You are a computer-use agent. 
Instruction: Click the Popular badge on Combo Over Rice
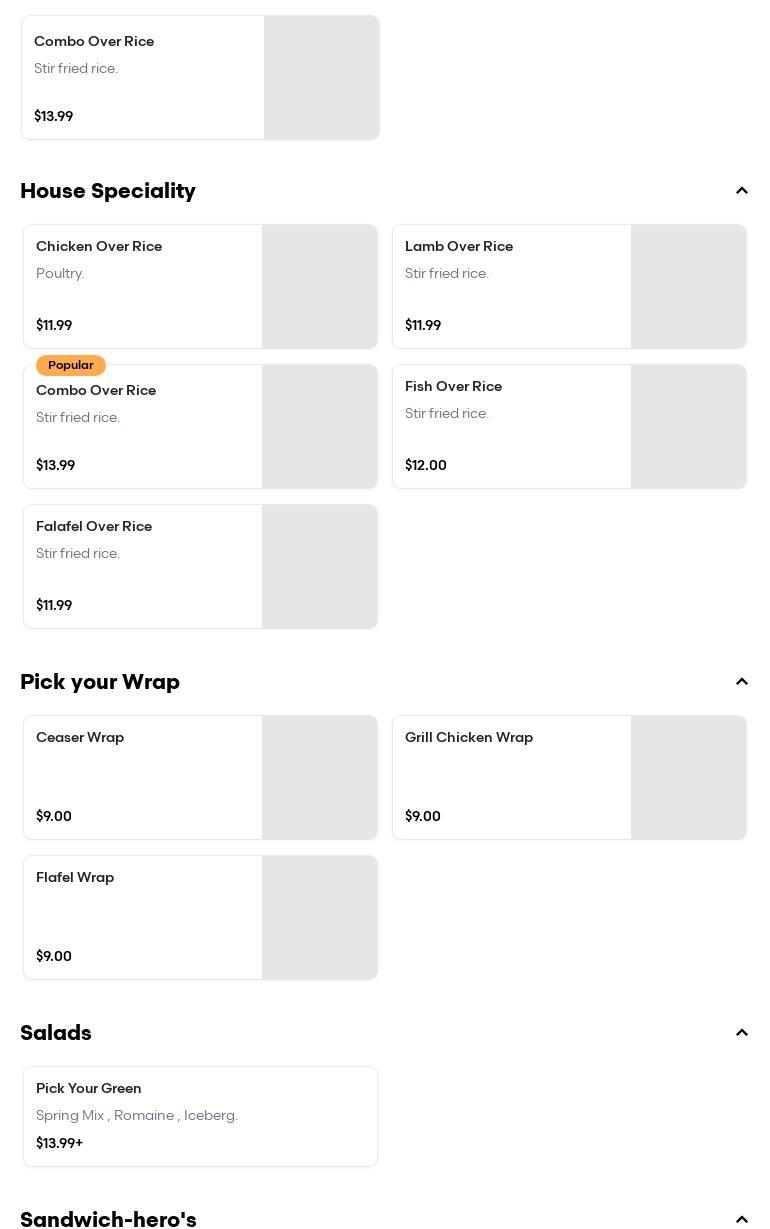pos(71,365)
